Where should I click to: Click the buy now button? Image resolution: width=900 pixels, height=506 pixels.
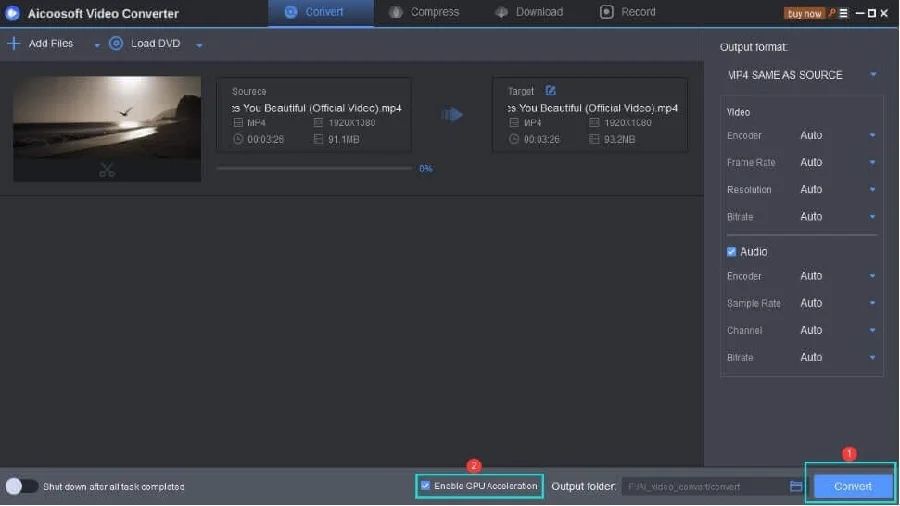(x=804, y=13)
